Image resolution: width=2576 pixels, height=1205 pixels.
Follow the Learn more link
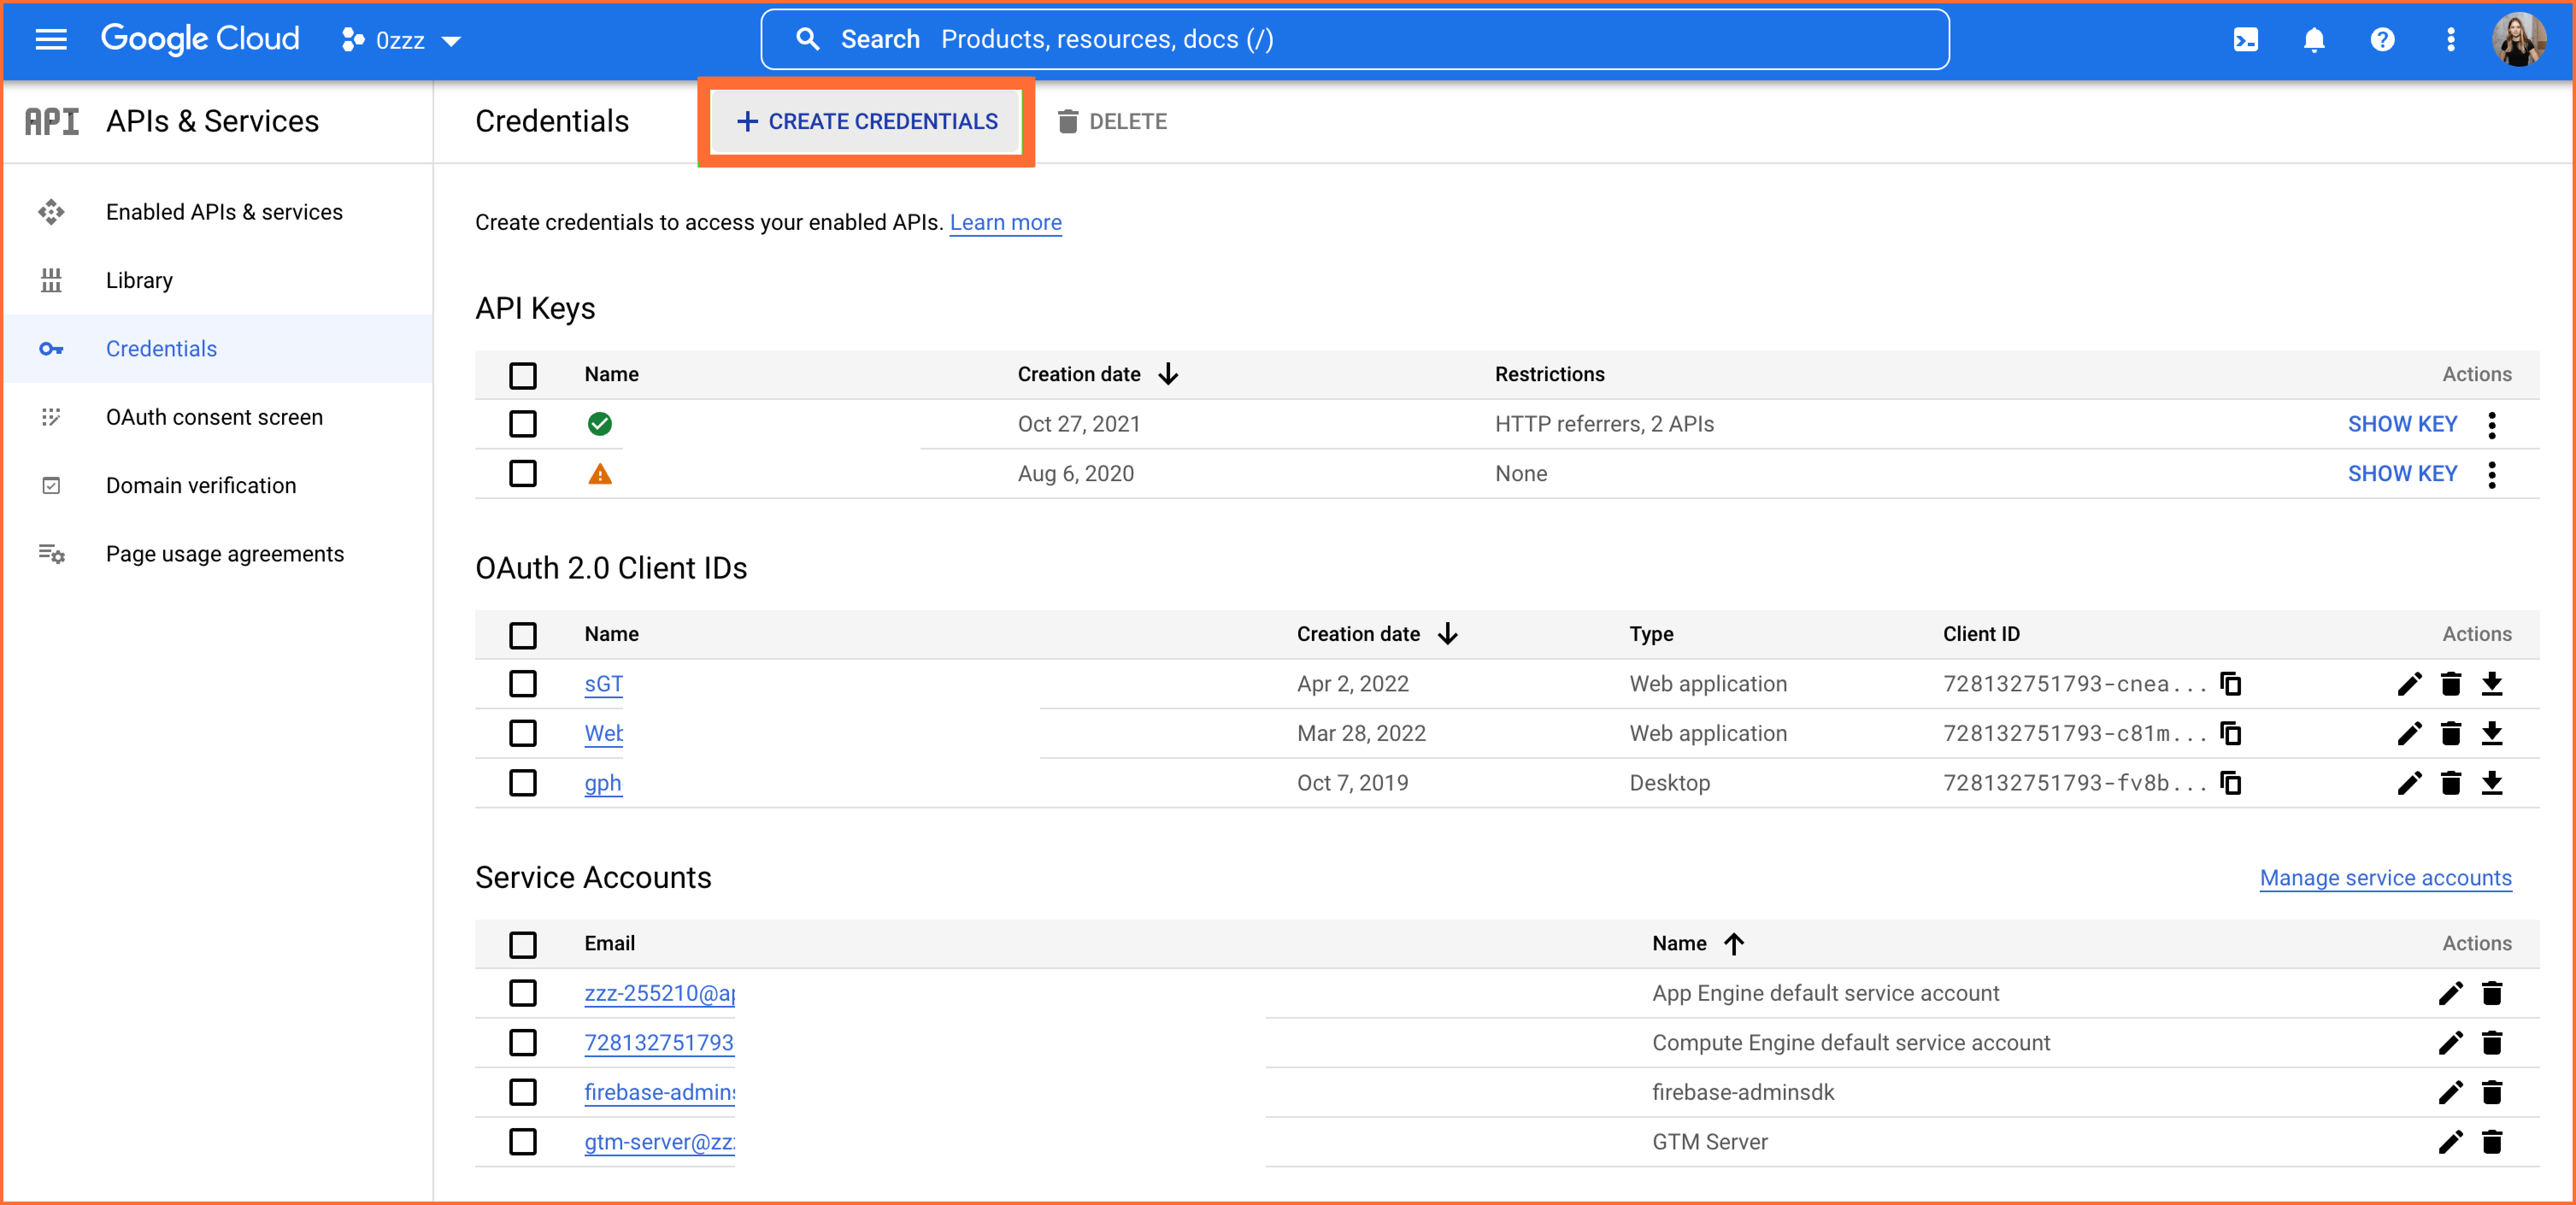[1005, 222]
